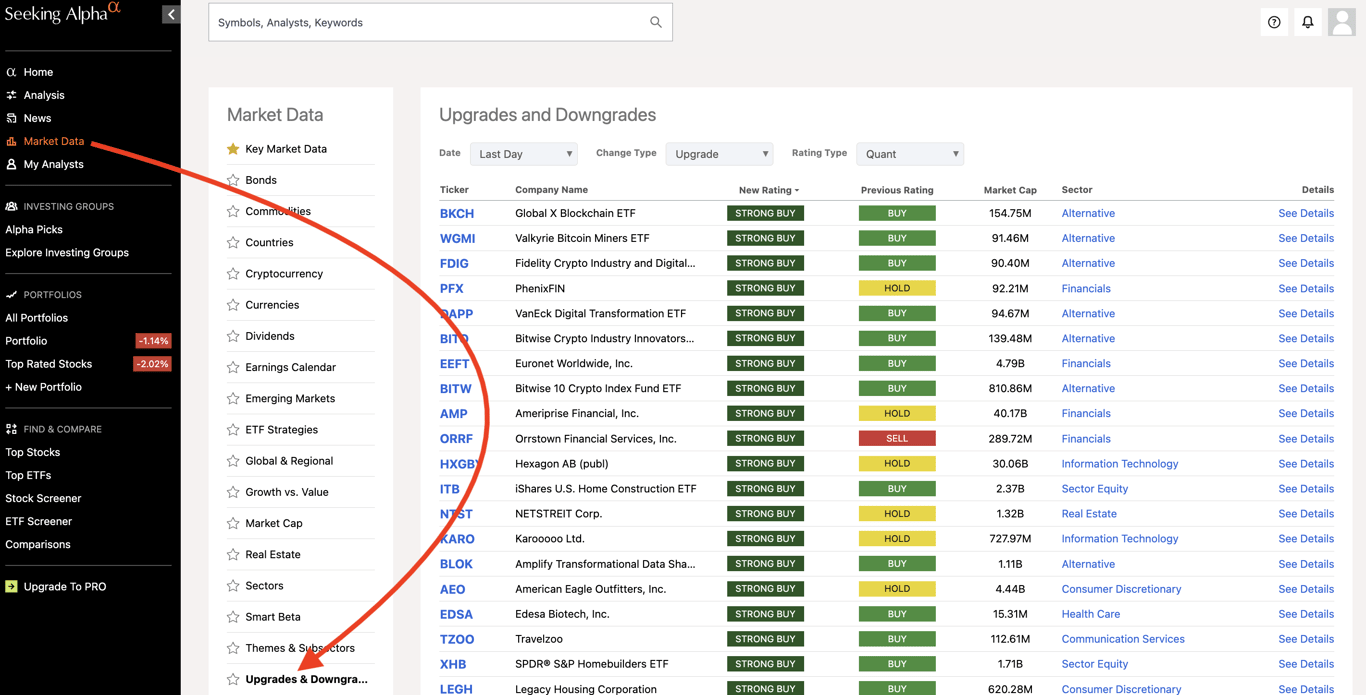Click the notifications bell icon
Viewport: 1366px width, 695px height.
[x=1307, y=21]
